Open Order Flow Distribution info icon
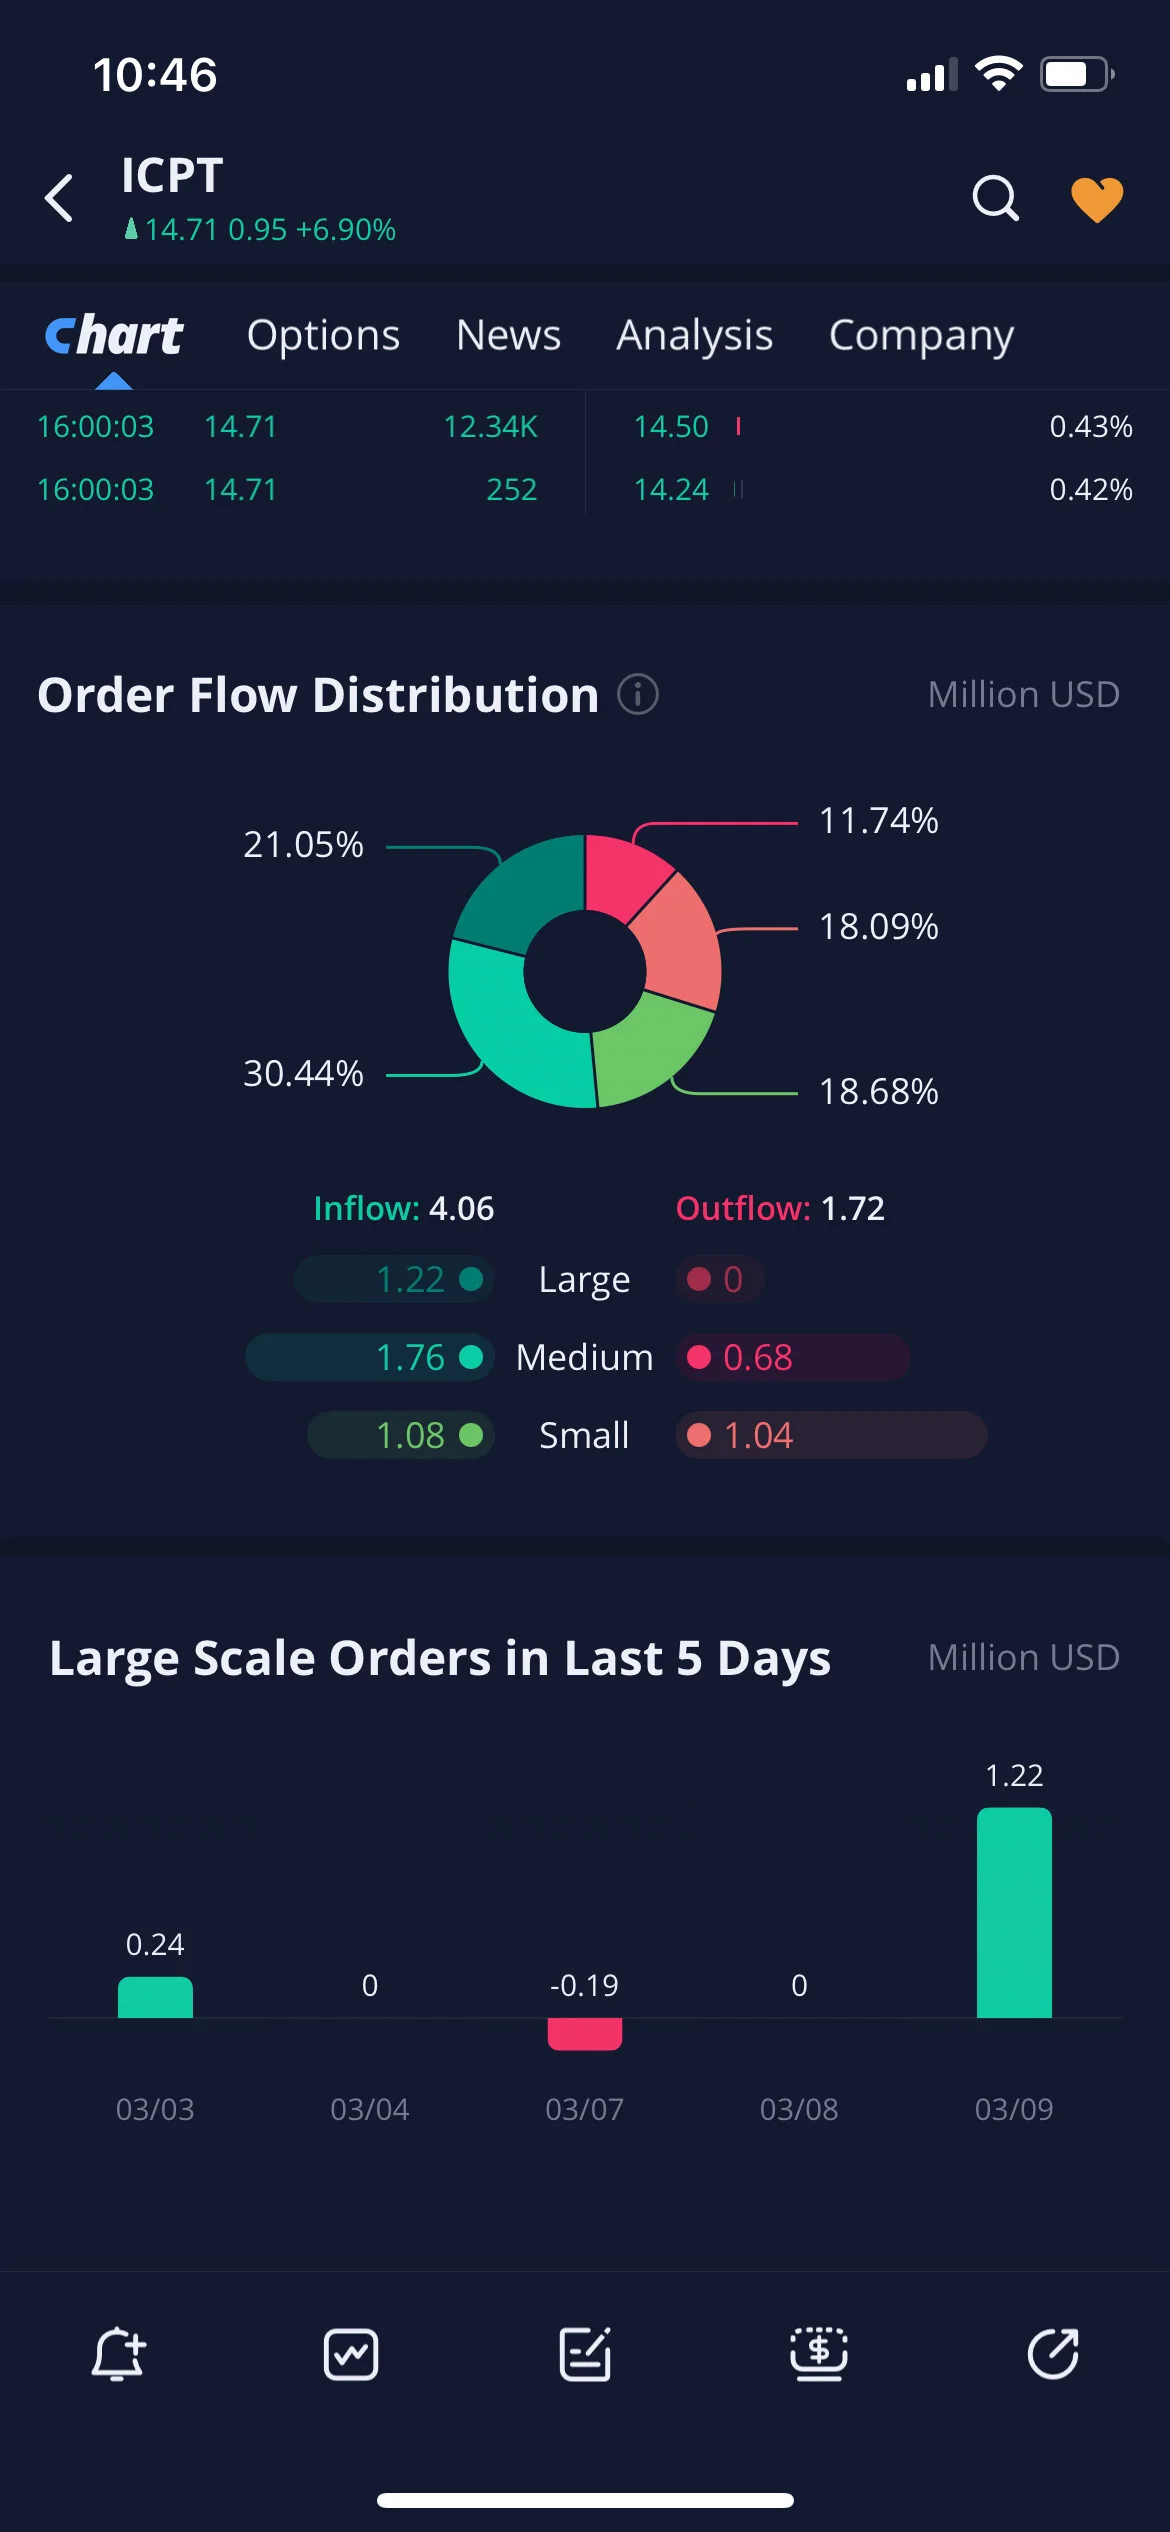The width and height of the screenshot is (1170, 2532). 638,694
